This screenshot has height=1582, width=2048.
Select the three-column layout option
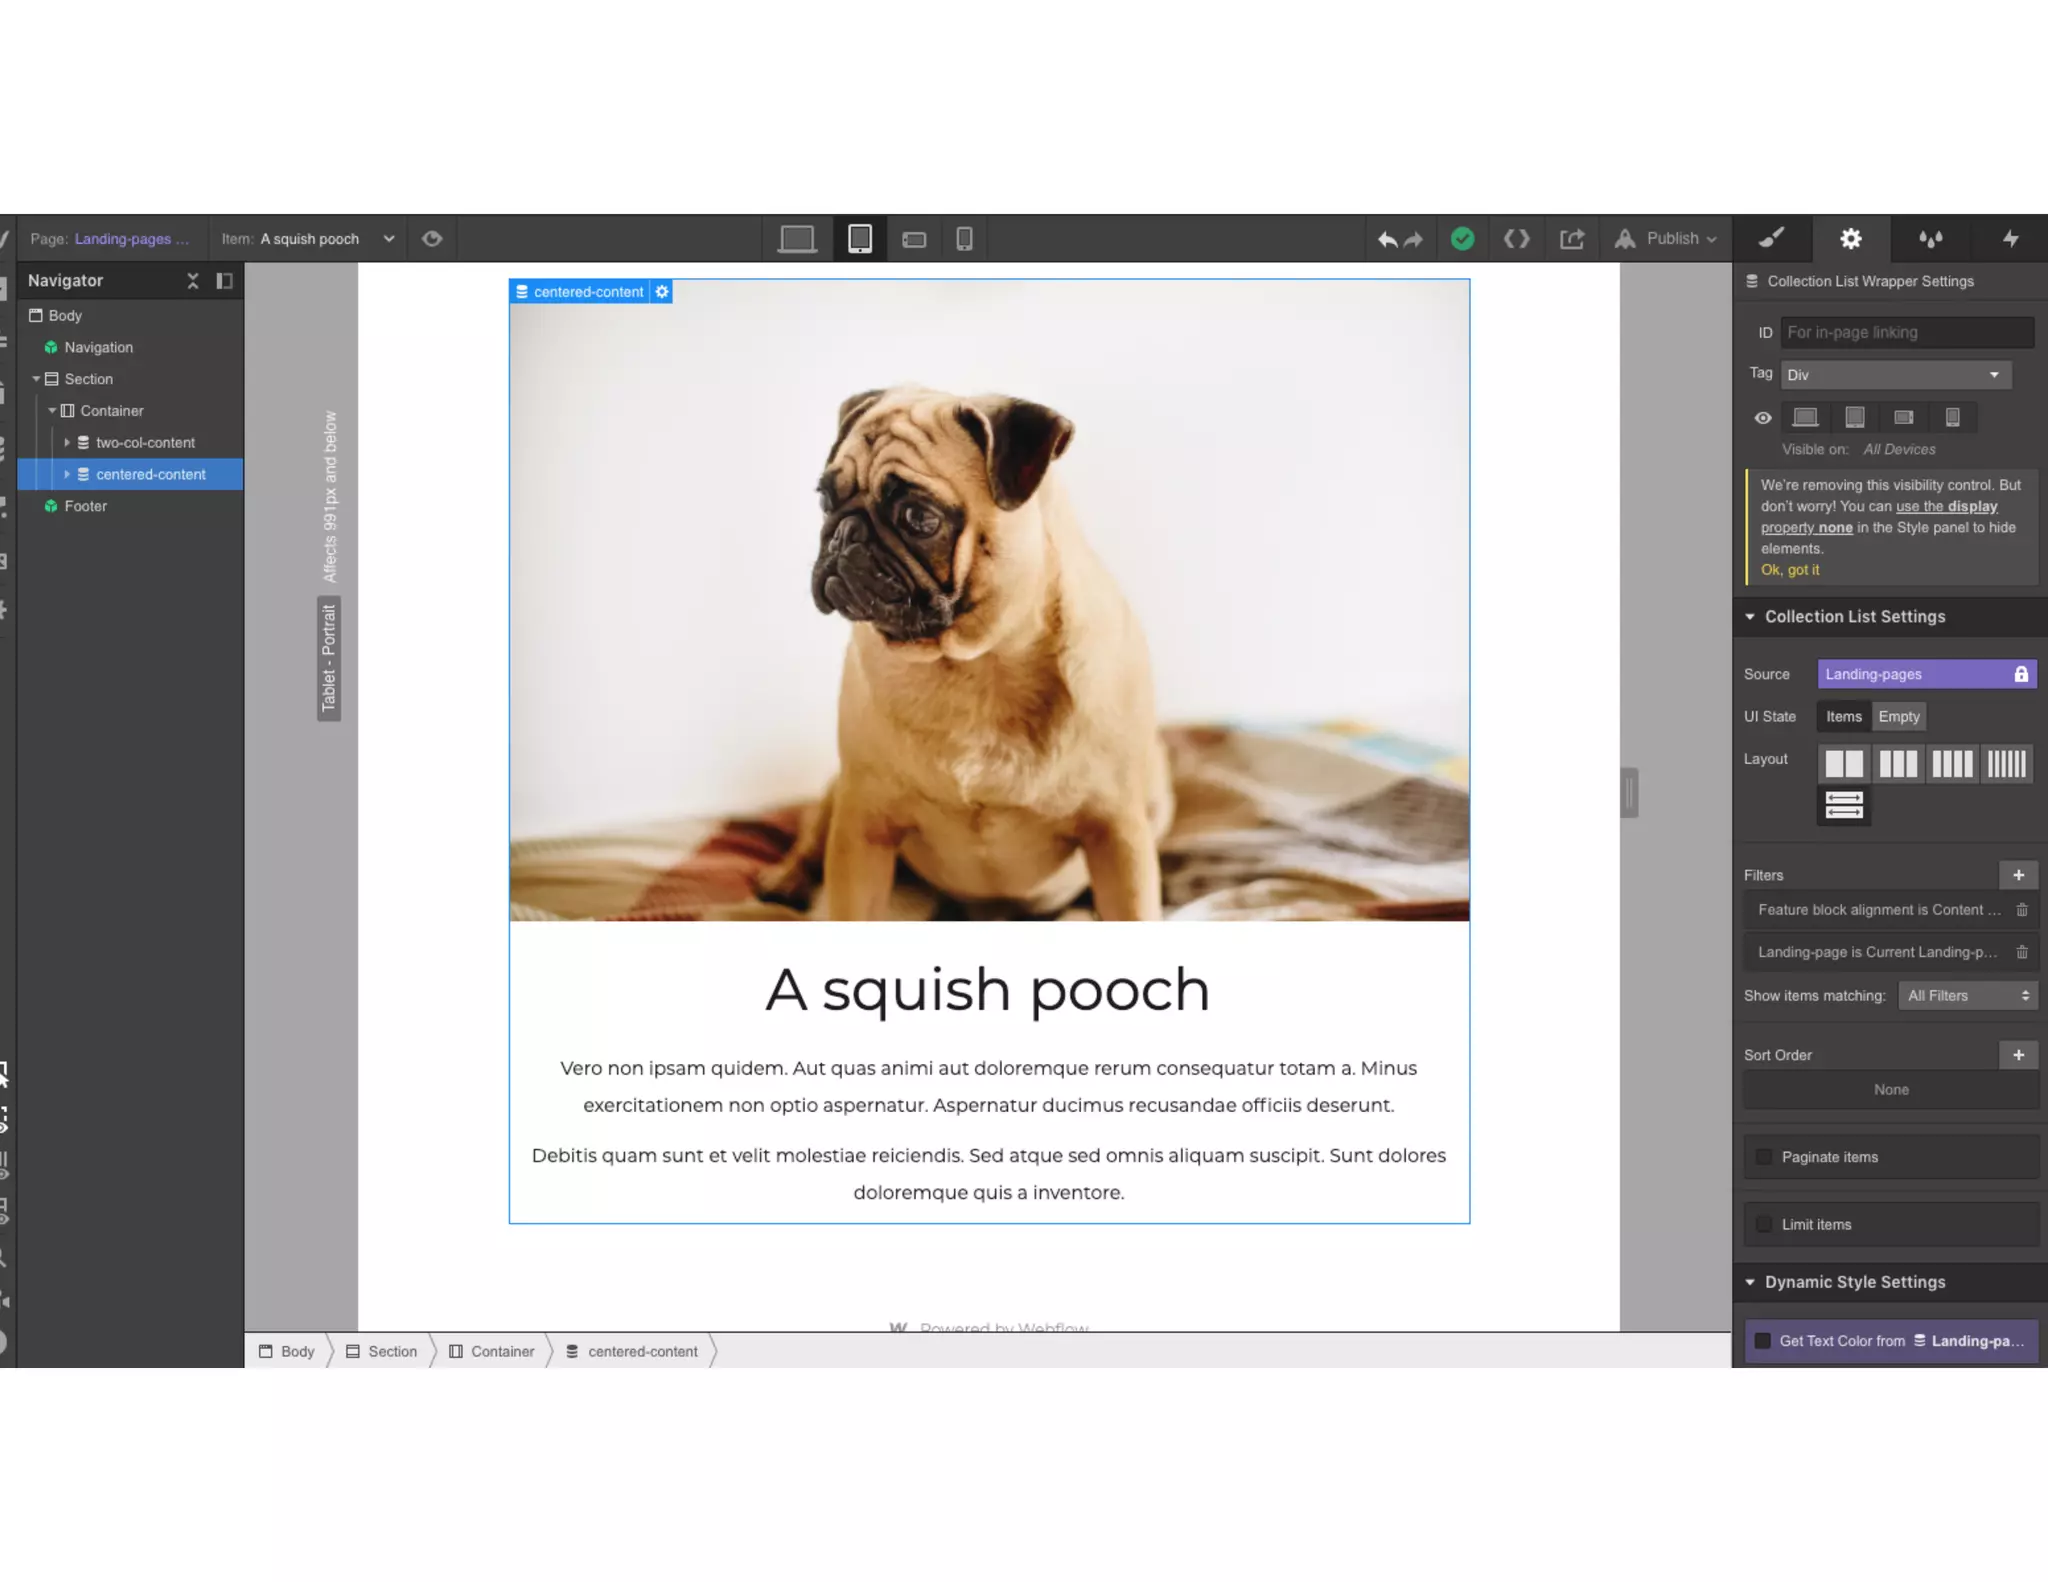1897,764
